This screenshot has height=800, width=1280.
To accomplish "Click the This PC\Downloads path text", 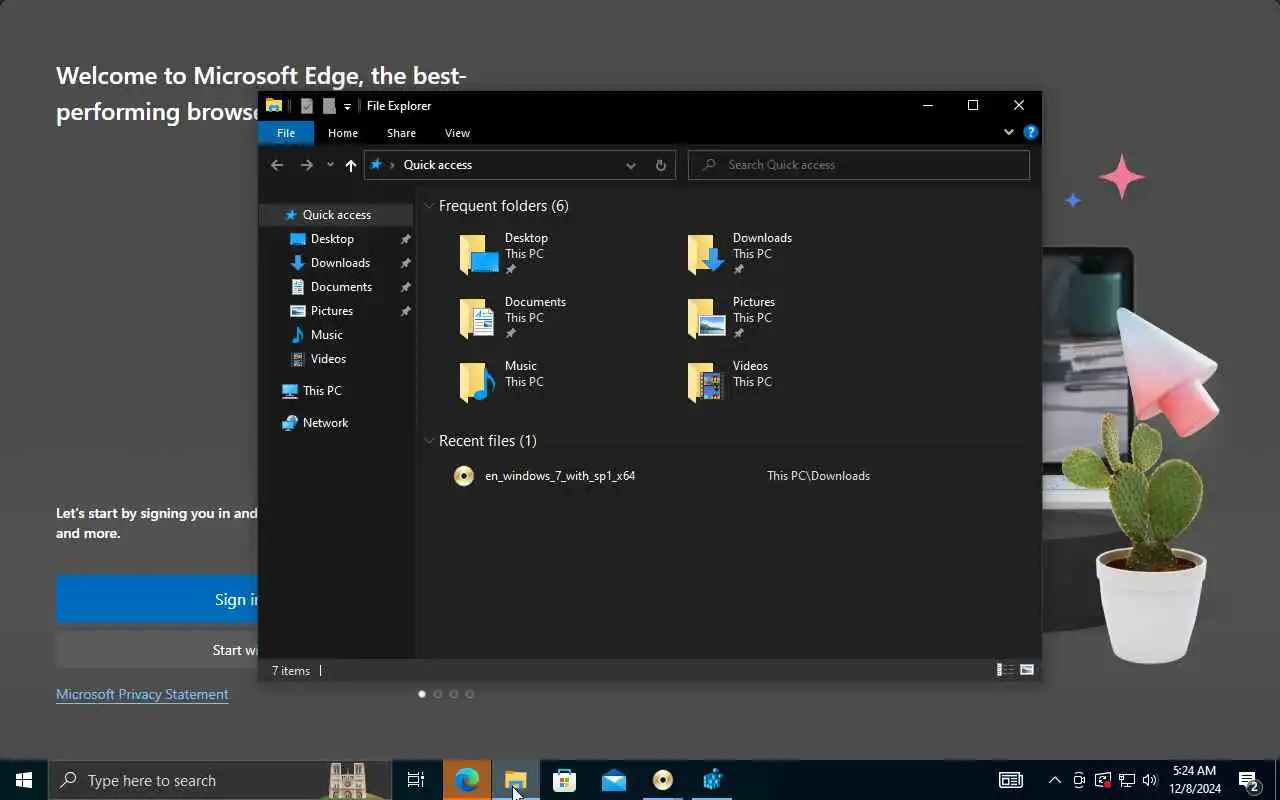I will [x=818, y=476].
